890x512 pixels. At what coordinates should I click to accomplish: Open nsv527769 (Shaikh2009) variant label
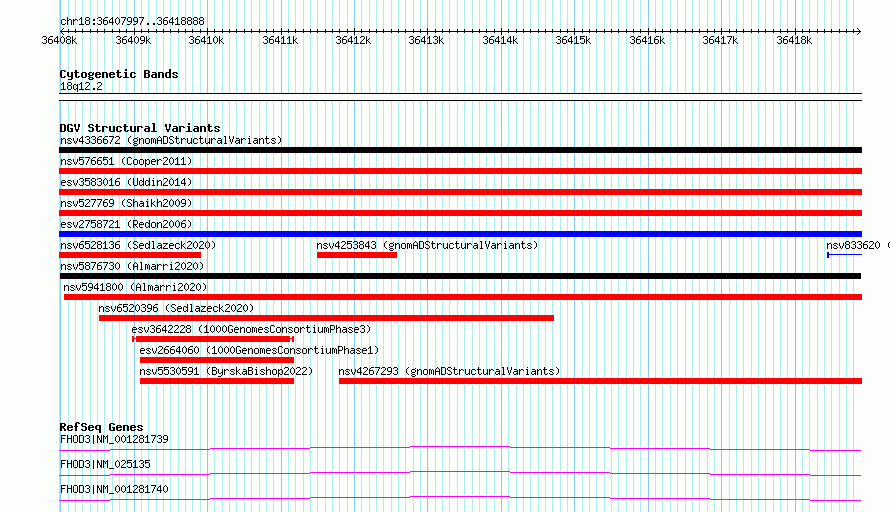click(x=126, y=203)
